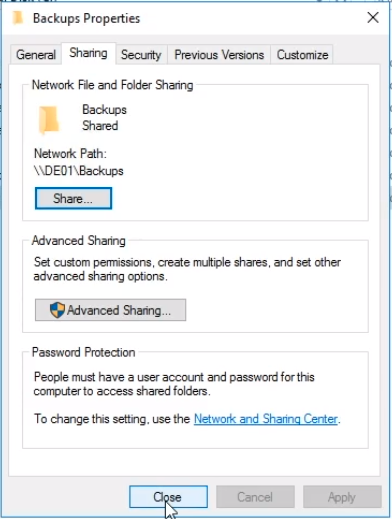This screenshot has height=519, width=392.
Task: Click the Network File and Folder Sharing heading
Action: coord(112,85)
